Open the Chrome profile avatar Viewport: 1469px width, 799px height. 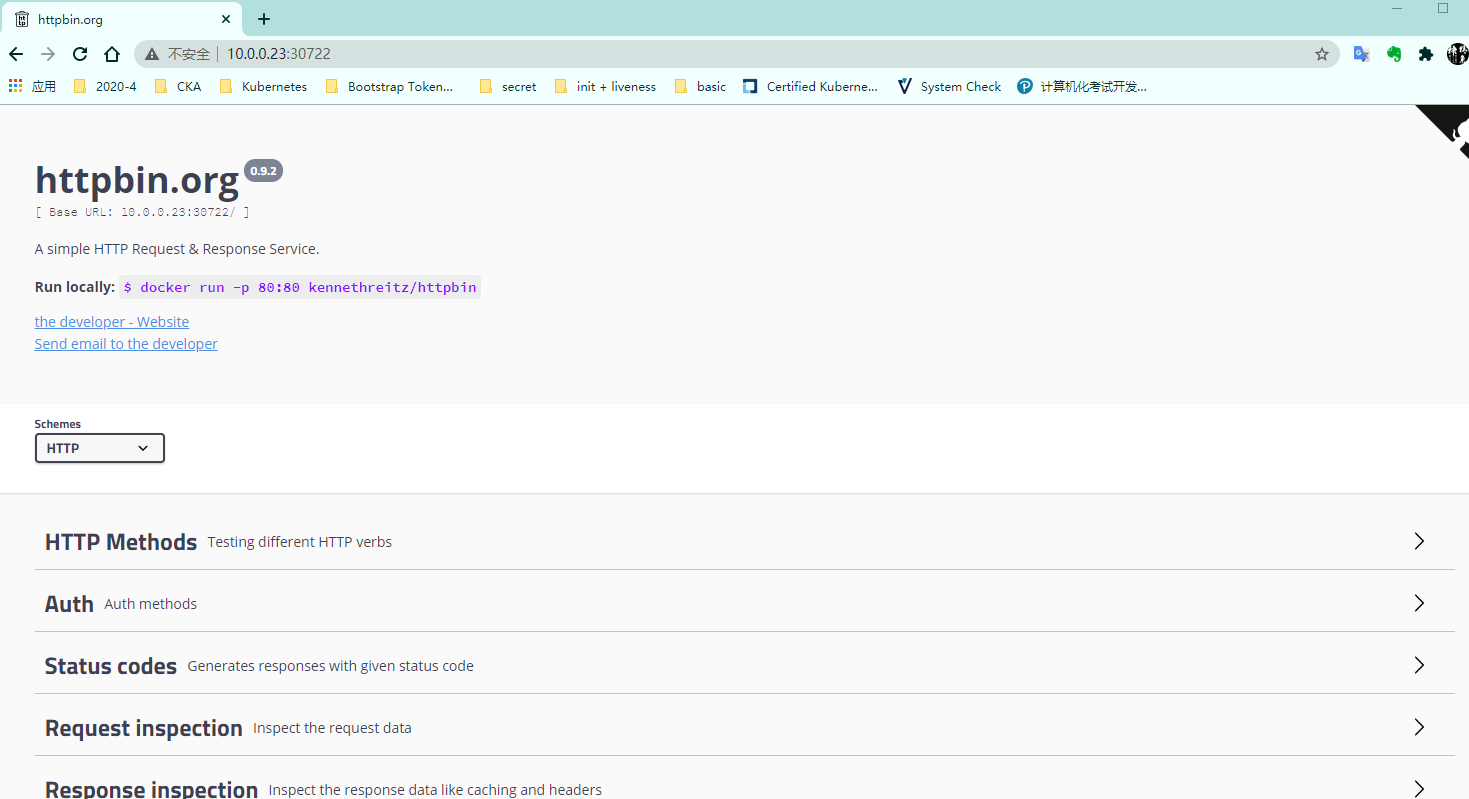1457,54
